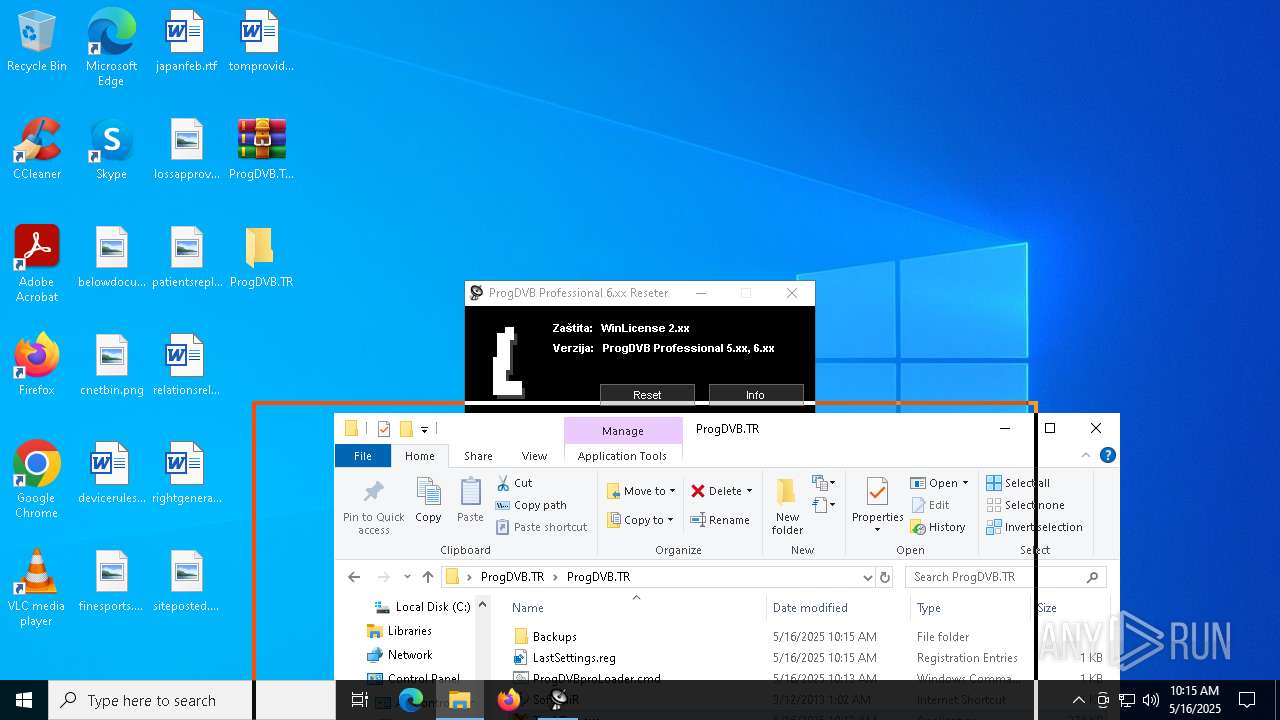Viewport: 1280px width, 720px height.
Task: Sort by Date modified column header
Action: 810,608
